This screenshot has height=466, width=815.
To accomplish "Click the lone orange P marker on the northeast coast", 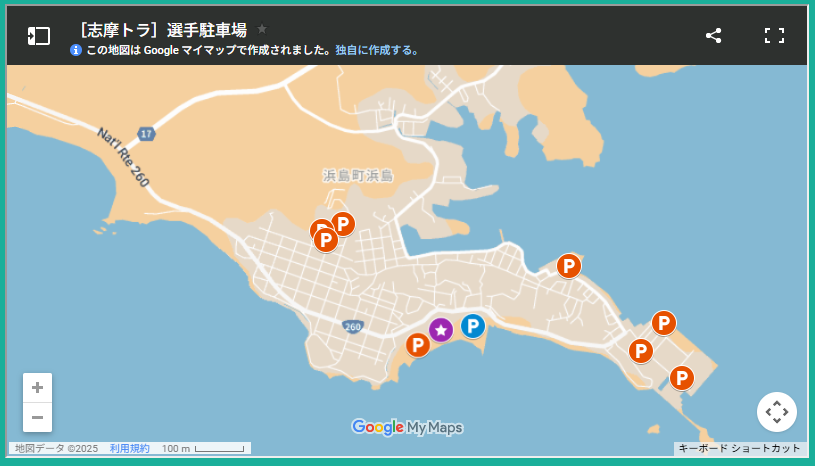I will point(568,265).
